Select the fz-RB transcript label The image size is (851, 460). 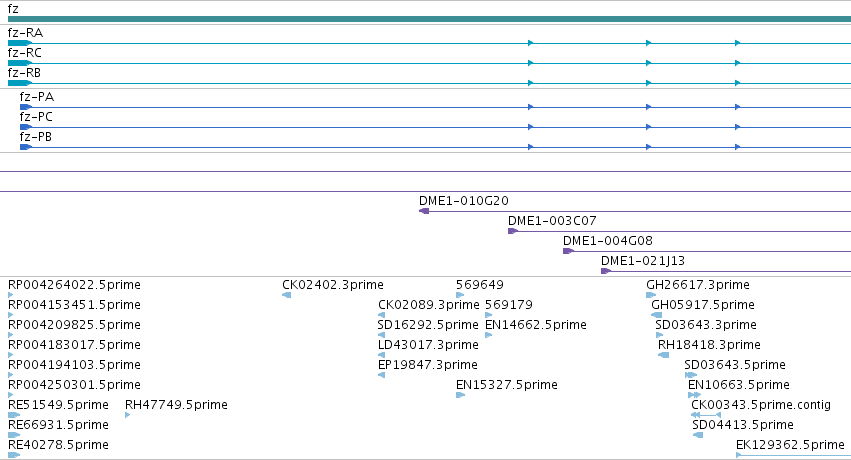coord(24,73)
